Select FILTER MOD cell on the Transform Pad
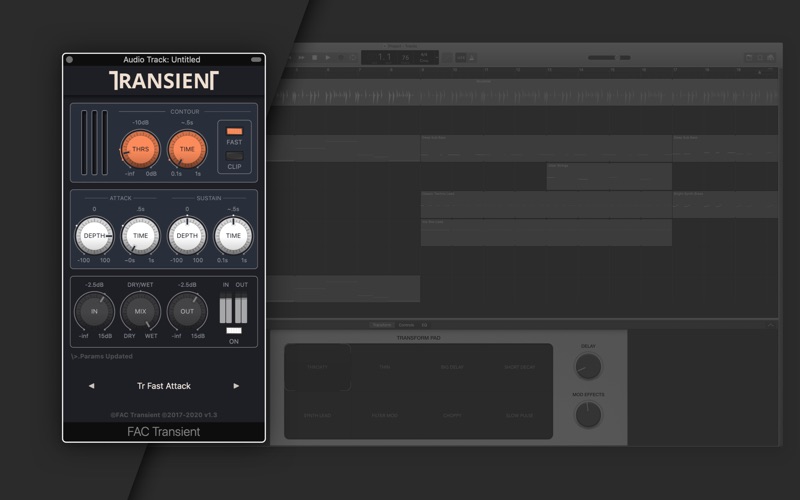 point(384,415)
